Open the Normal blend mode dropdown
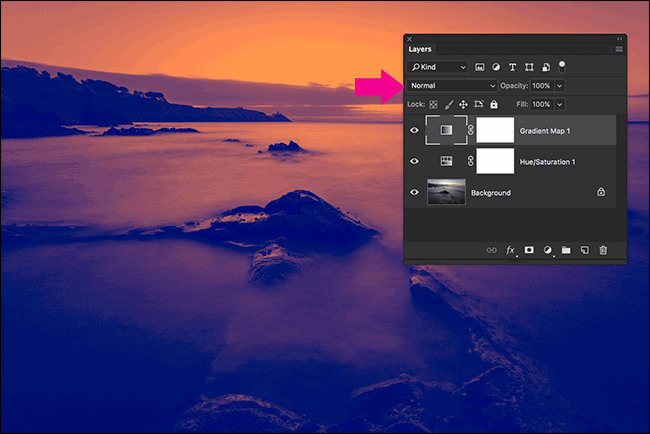This screenshot has width=650, height=434. coord(452,86)
